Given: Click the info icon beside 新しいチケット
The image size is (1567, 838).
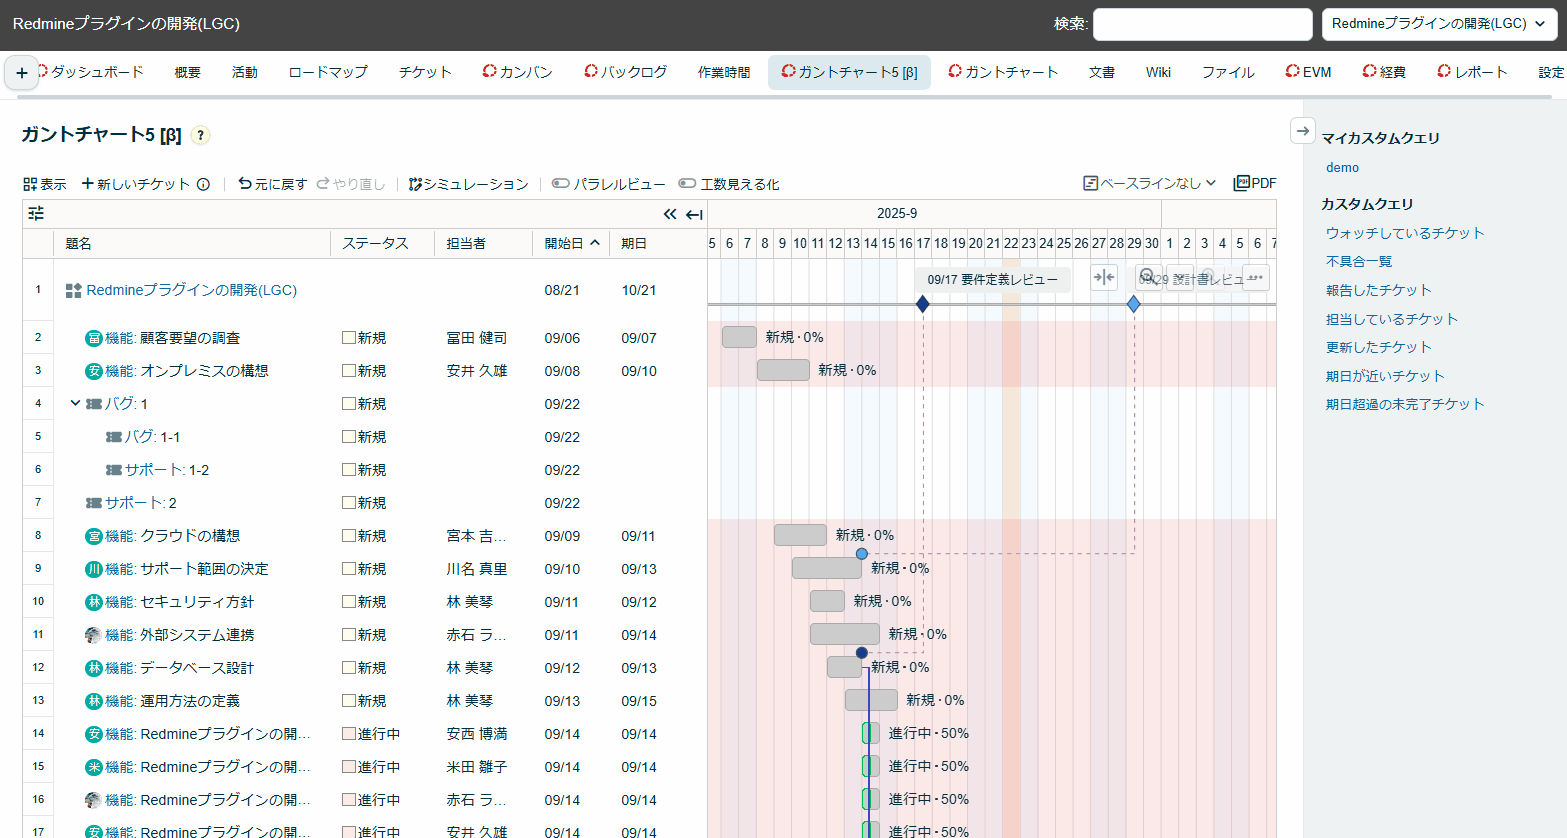Looking at the screenshot, I should pos(203,184).
